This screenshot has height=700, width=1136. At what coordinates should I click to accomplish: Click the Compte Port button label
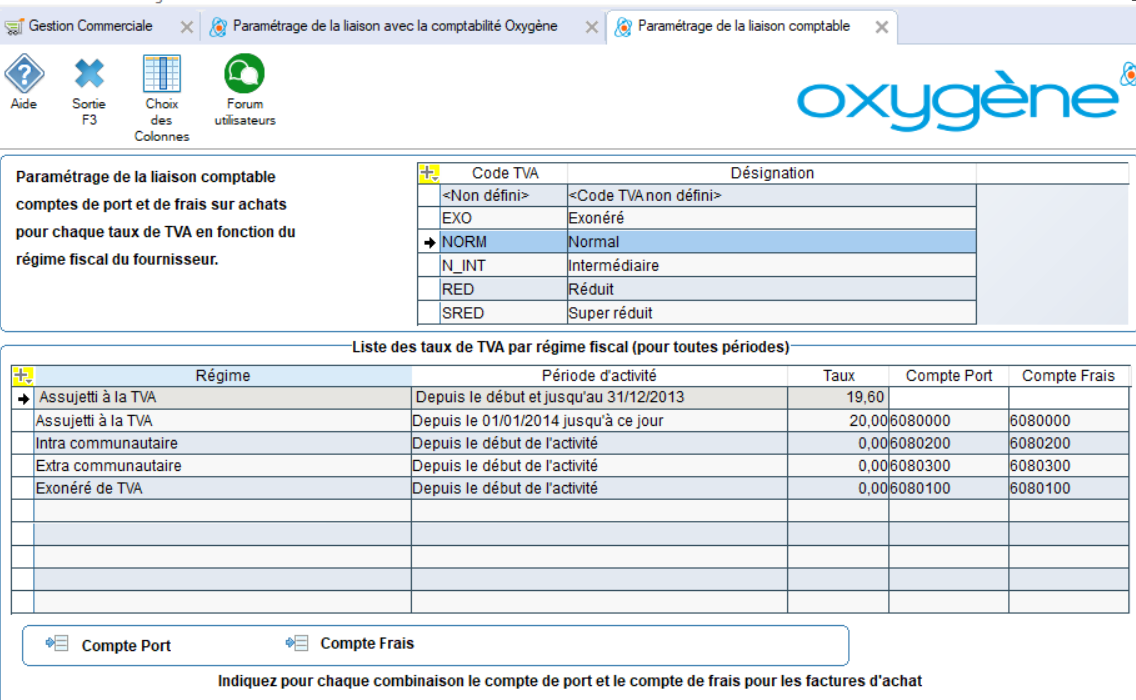(x=126, y=646)
